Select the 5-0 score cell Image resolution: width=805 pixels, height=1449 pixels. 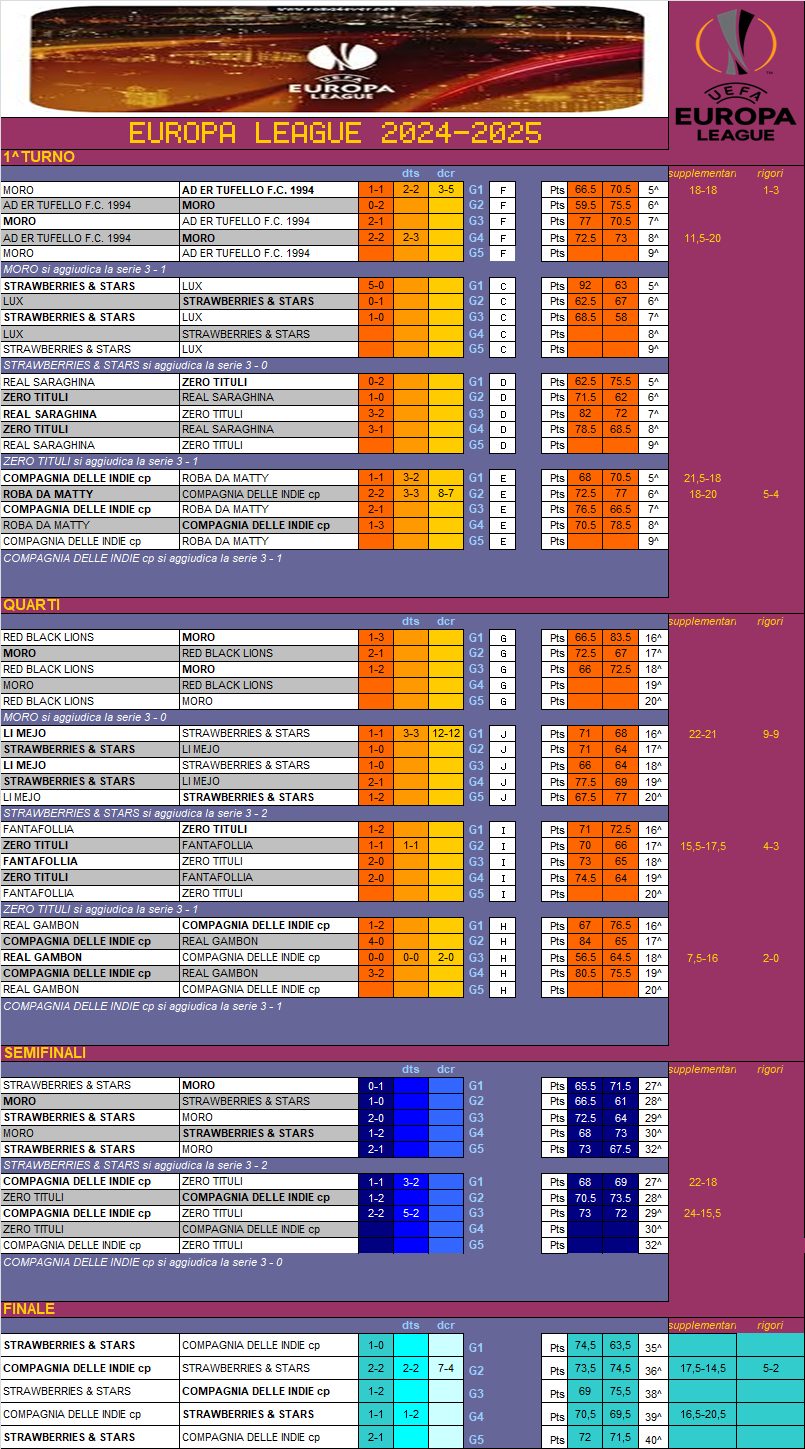(376, 286)
